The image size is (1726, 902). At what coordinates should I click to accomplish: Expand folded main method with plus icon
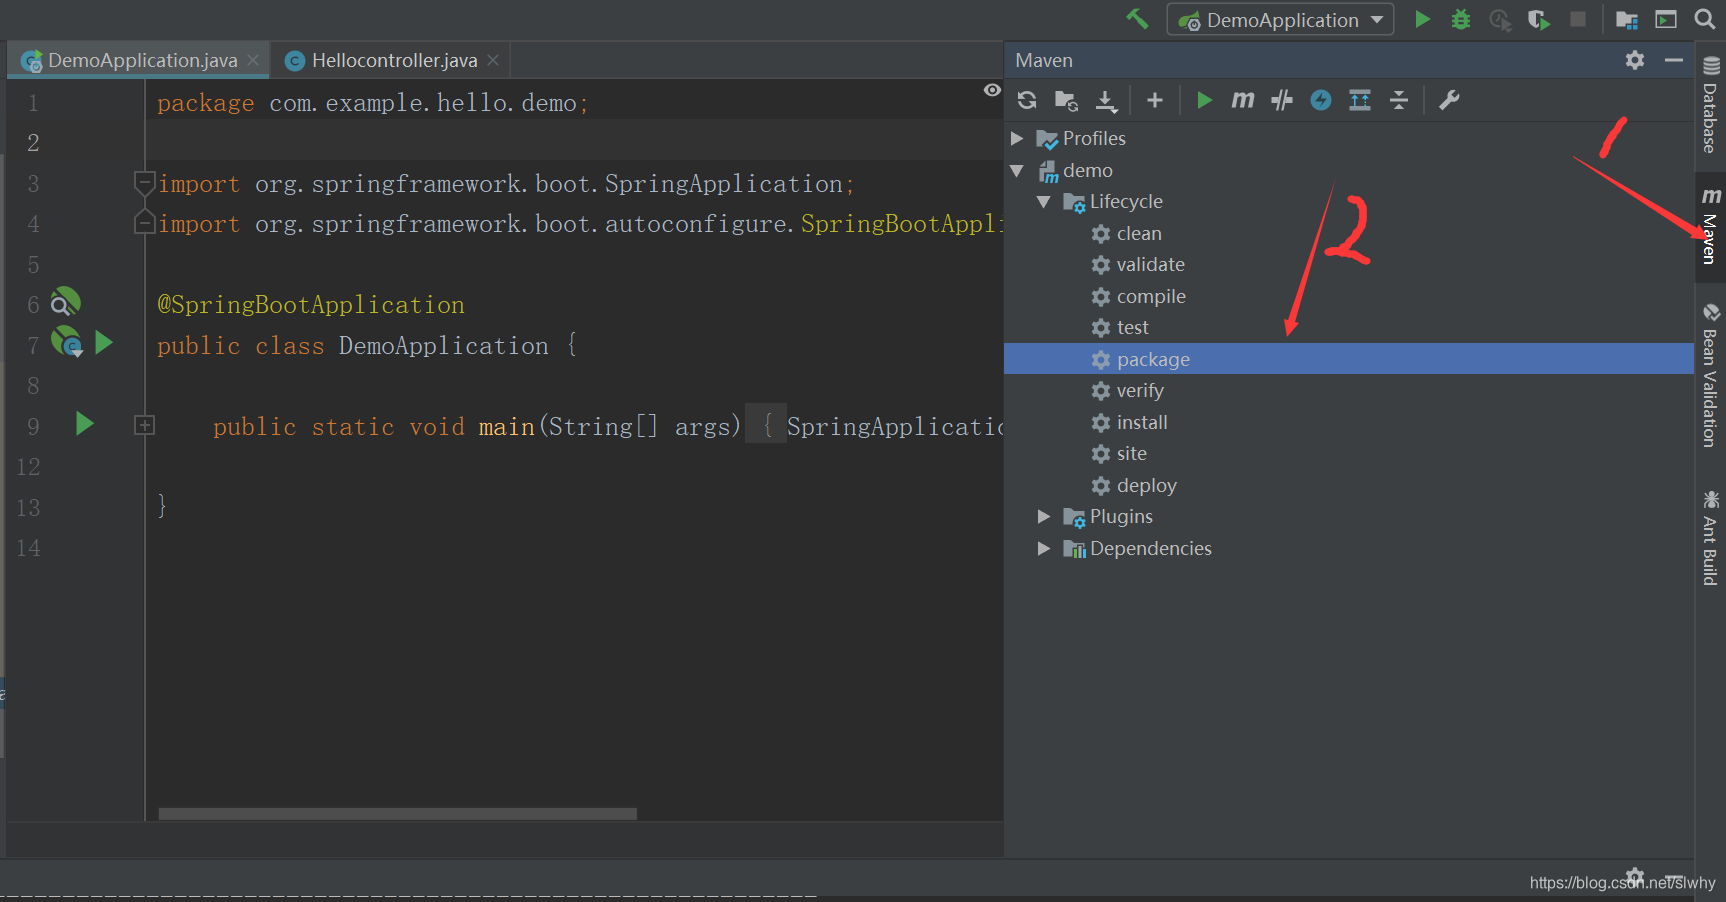[x=144, y=426]
